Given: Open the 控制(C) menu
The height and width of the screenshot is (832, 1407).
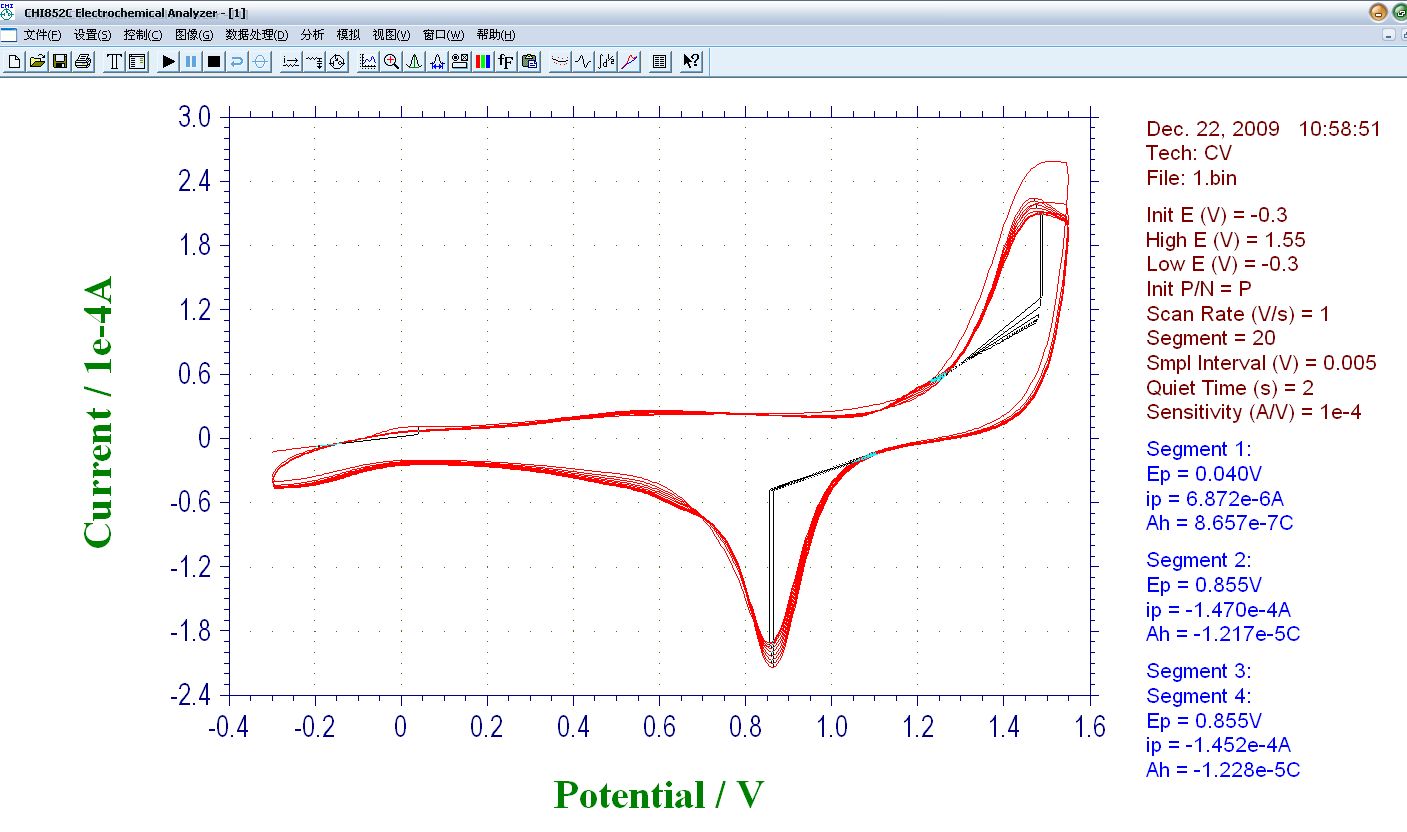Looking at the screenshot, I should point(143,35).
